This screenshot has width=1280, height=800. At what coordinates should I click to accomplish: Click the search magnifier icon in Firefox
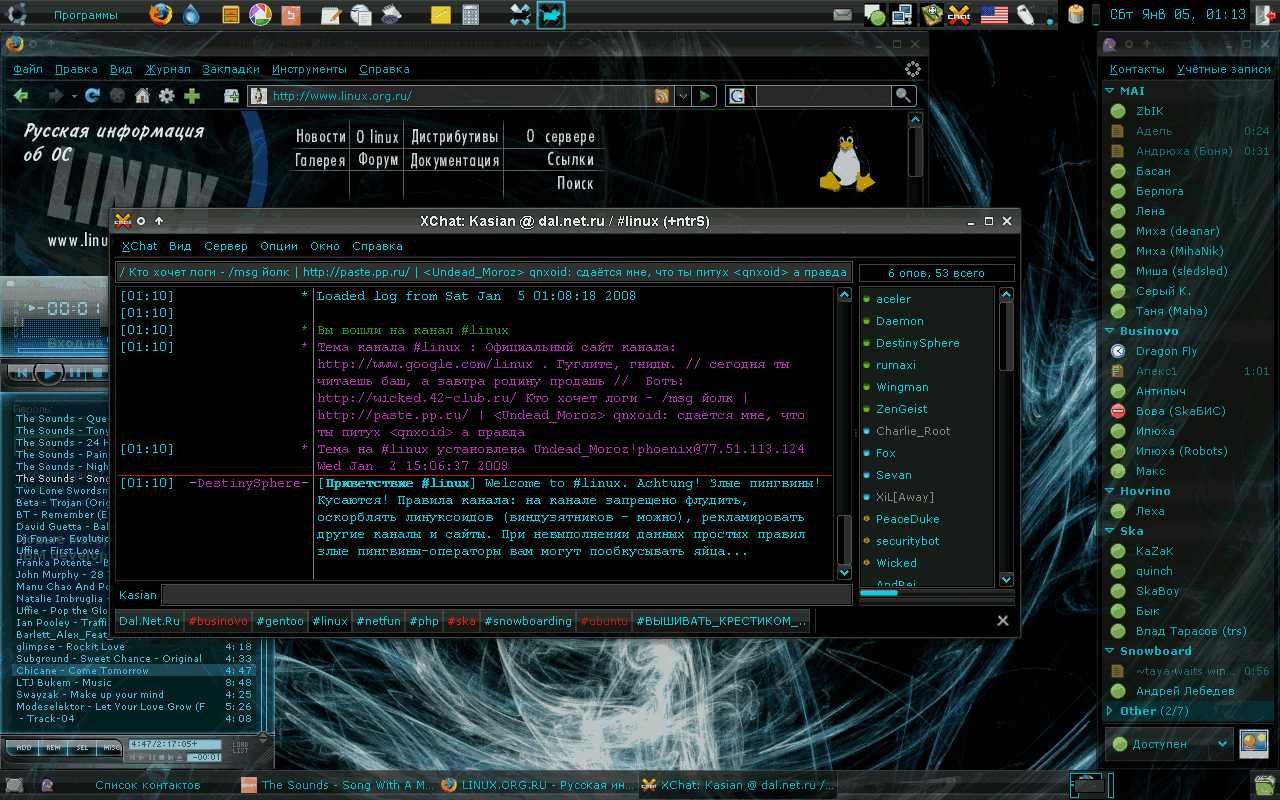point(903,96)
